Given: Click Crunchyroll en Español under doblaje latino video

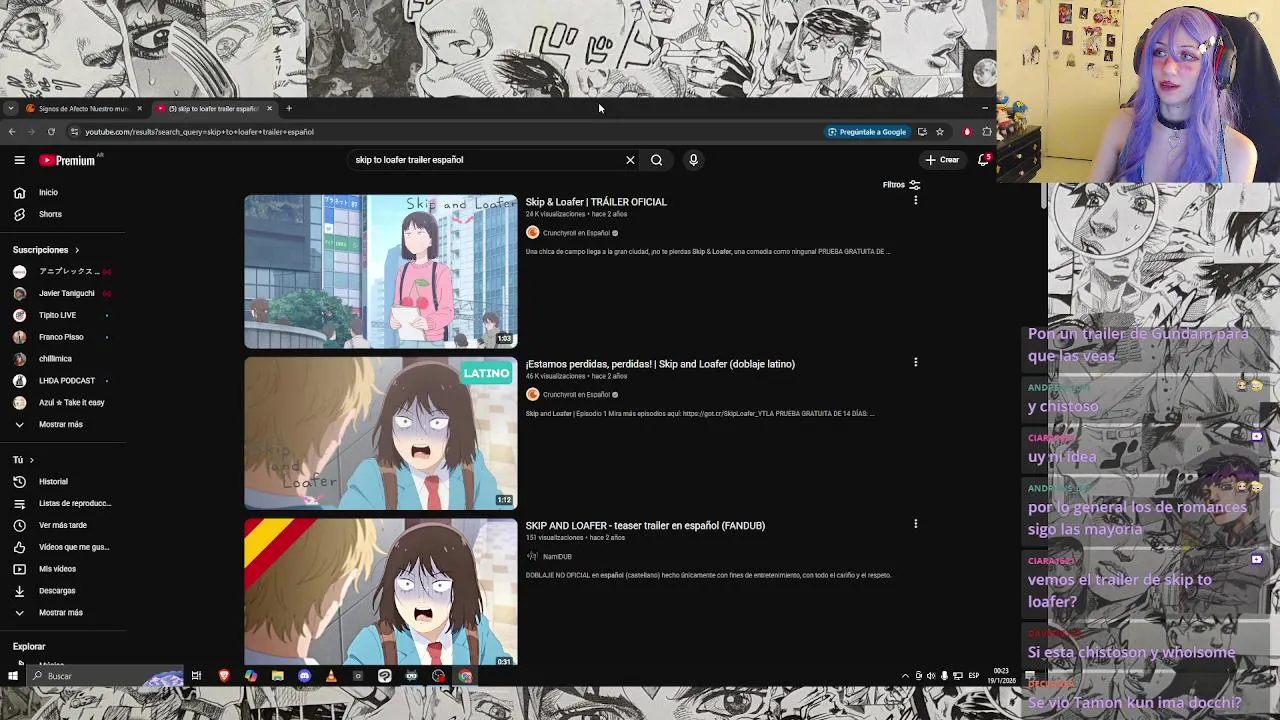Looking at the screenshot, I should pyautogui.click(x=576, y=395).
